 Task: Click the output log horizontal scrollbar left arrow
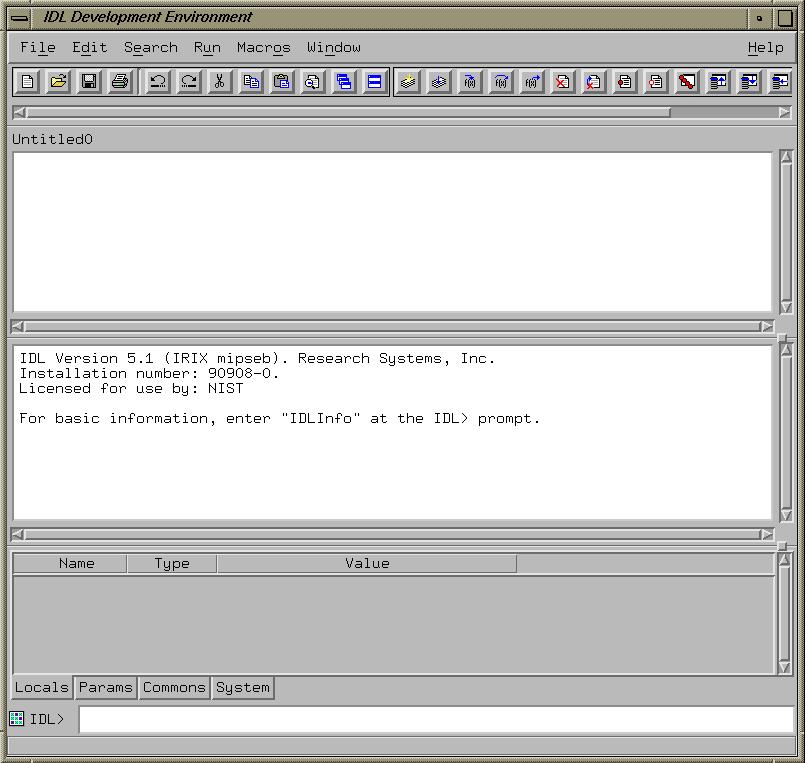pyautogui.click(x=17, y=535)
